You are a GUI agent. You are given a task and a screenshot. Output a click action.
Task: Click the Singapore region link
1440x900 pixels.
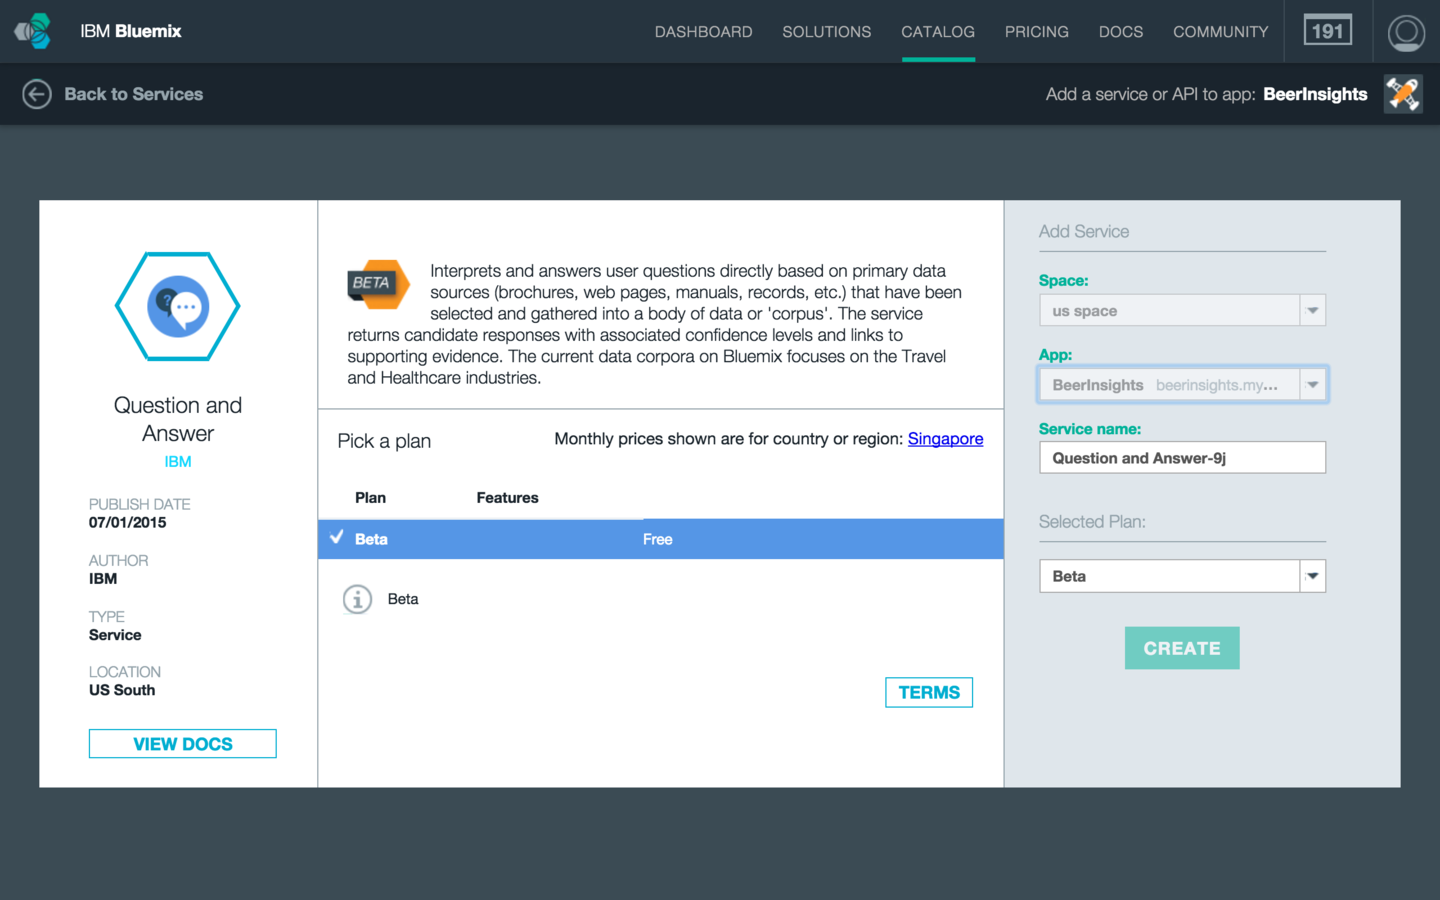[945, 439]
